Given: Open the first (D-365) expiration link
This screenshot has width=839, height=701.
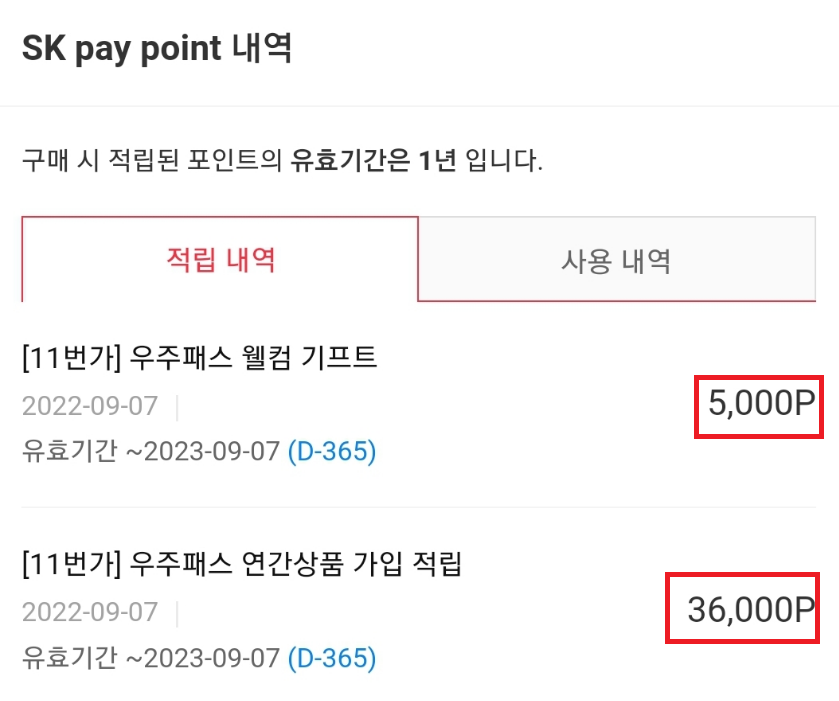Looking at the screenshot, I should tap(334, 451).
